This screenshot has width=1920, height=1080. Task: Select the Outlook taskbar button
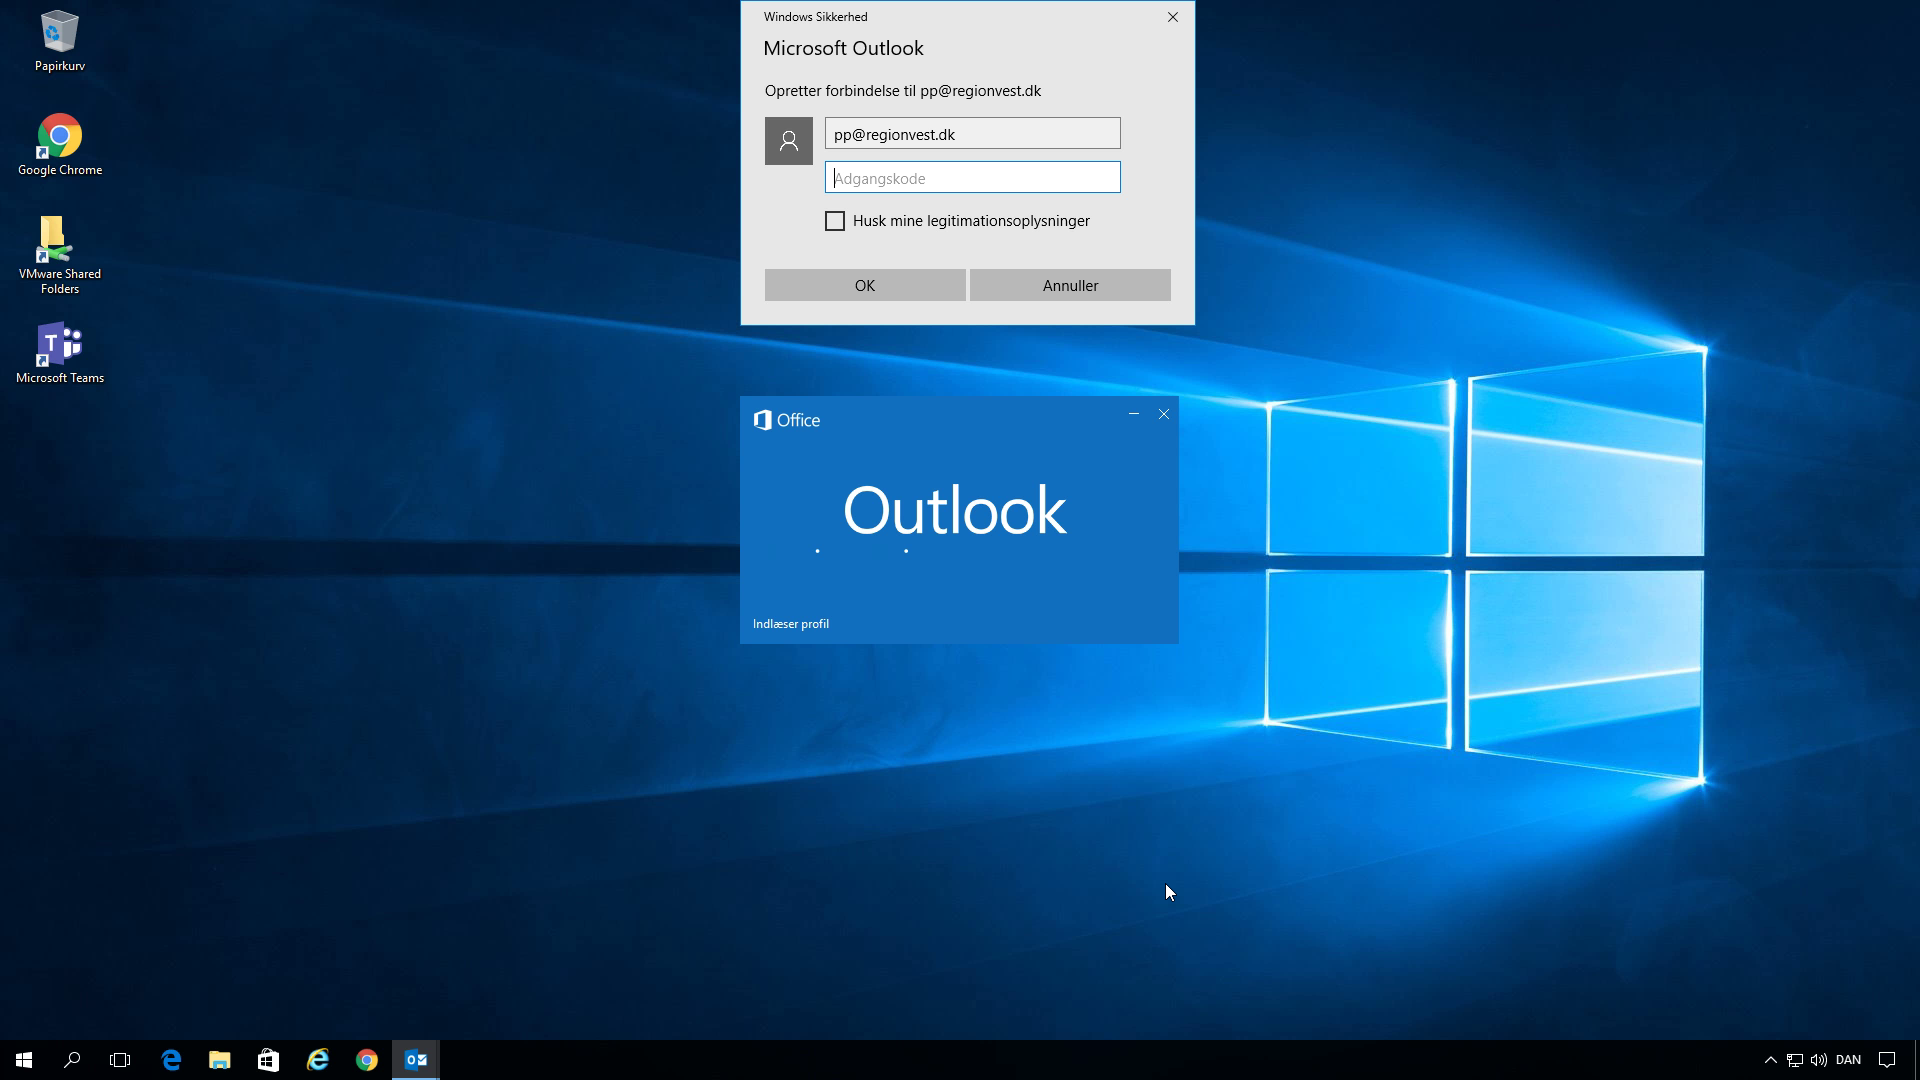click(x=416, y=1060)
